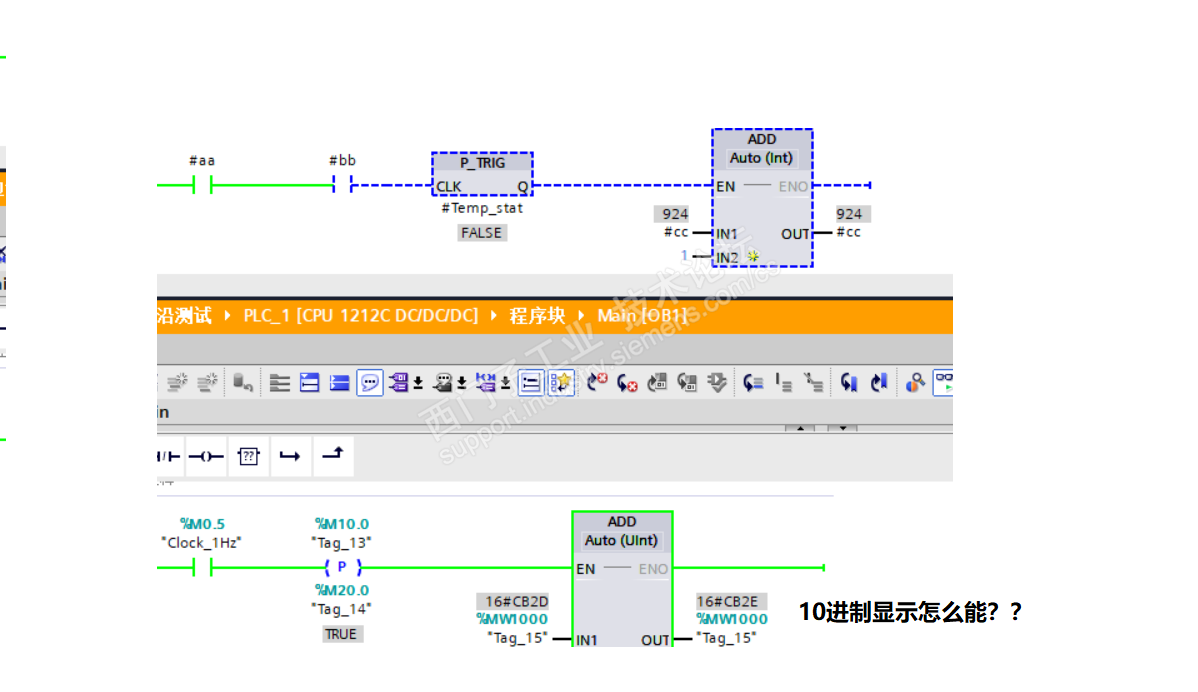Click the indented lines toolbar icon

coord(783,383)
